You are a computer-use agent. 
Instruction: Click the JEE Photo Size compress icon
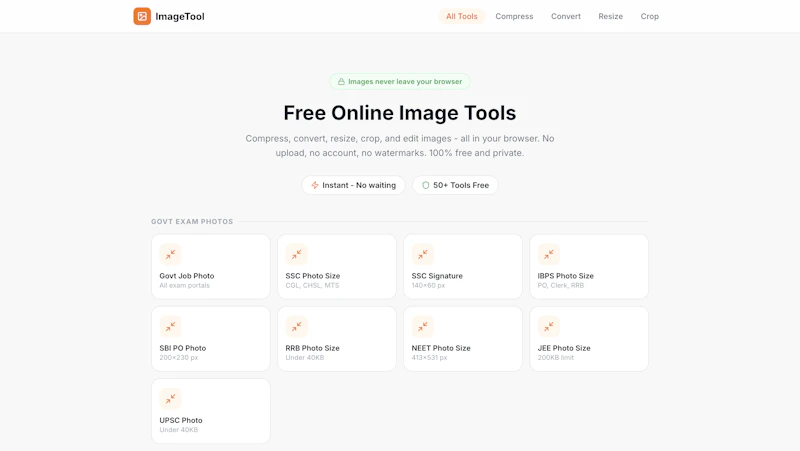[548, 327]
